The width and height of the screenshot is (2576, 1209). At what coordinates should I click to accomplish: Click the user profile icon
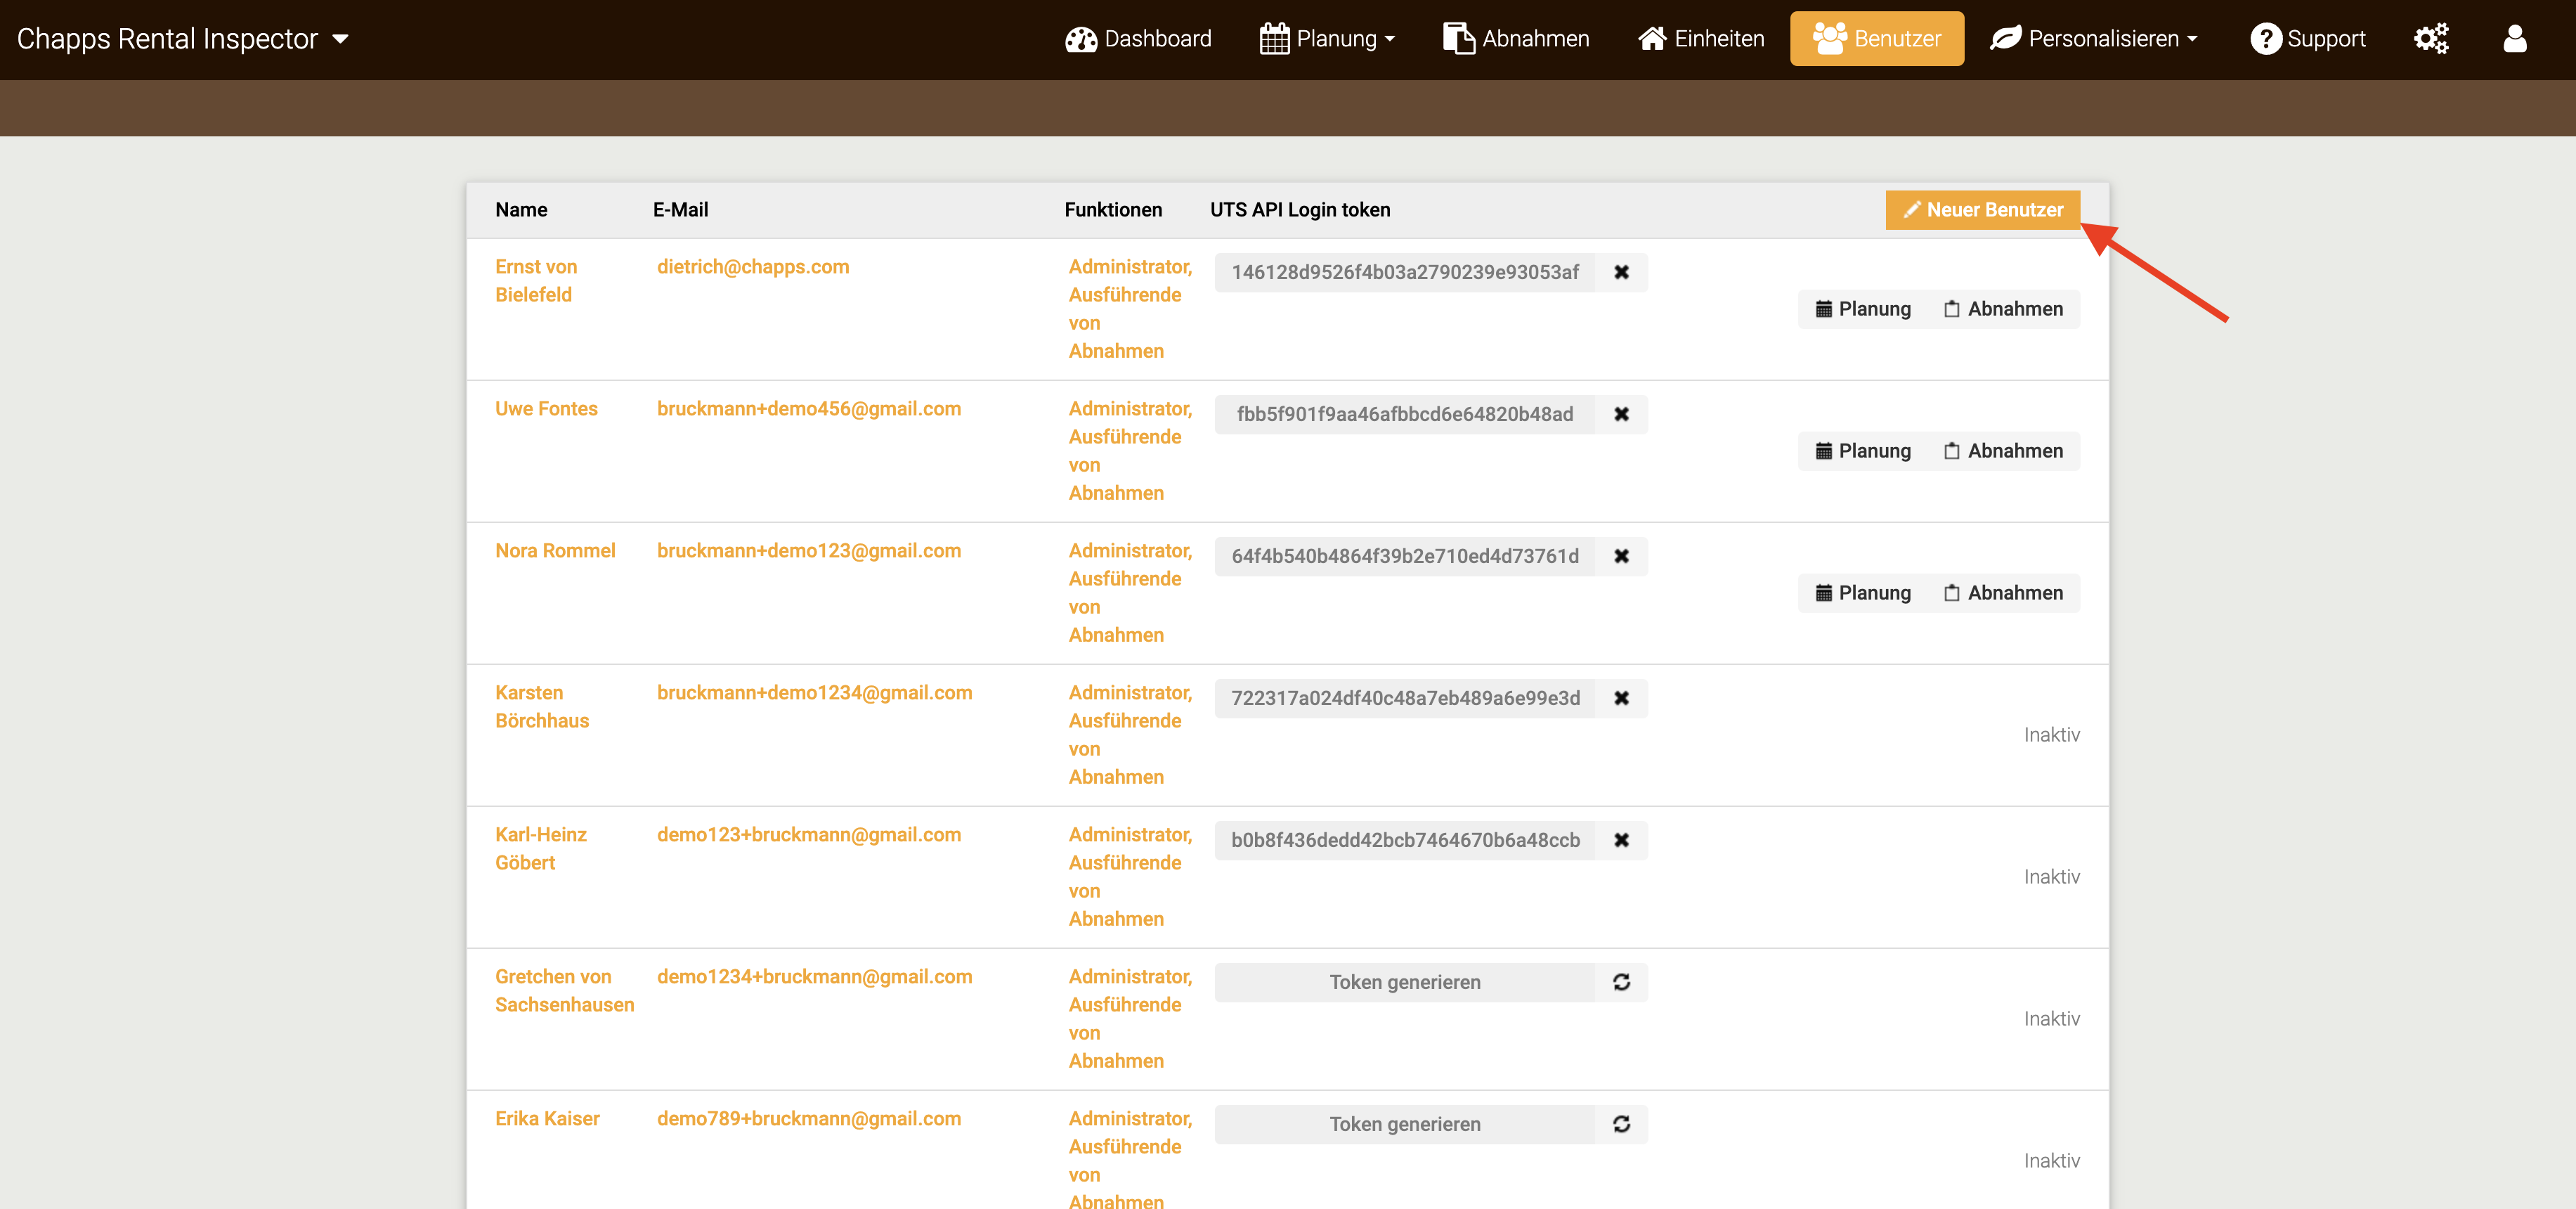click(2514, 39)
